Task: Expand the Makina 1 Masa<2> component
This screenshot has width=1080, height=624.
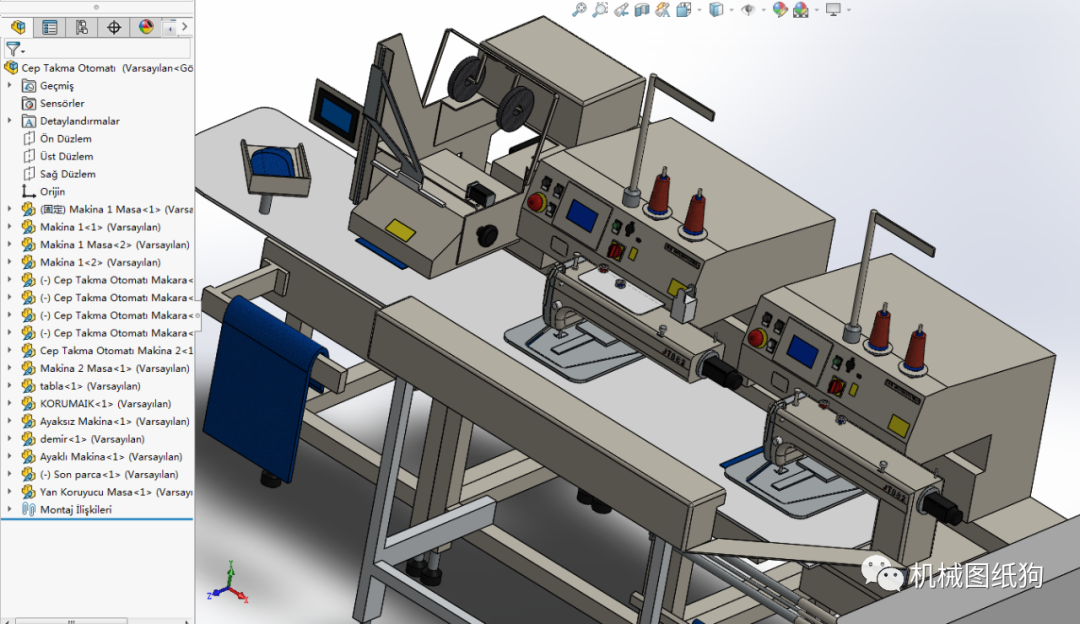Action: pos(9,245)
